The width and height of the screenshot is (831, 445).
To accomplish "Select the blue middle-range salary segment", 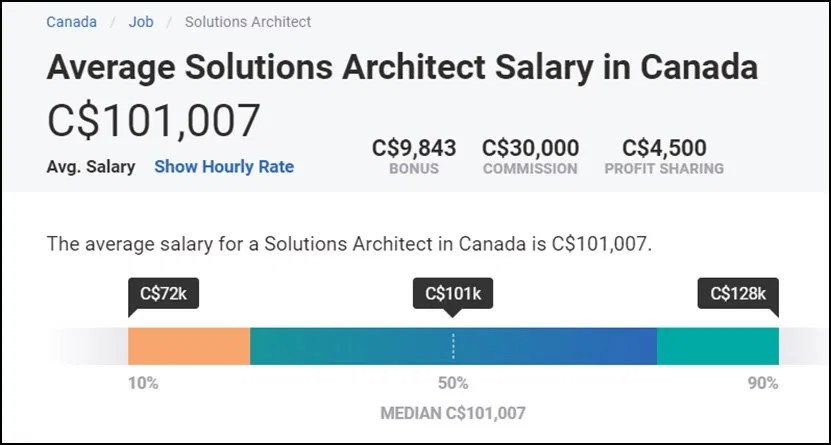I will 453,346.
